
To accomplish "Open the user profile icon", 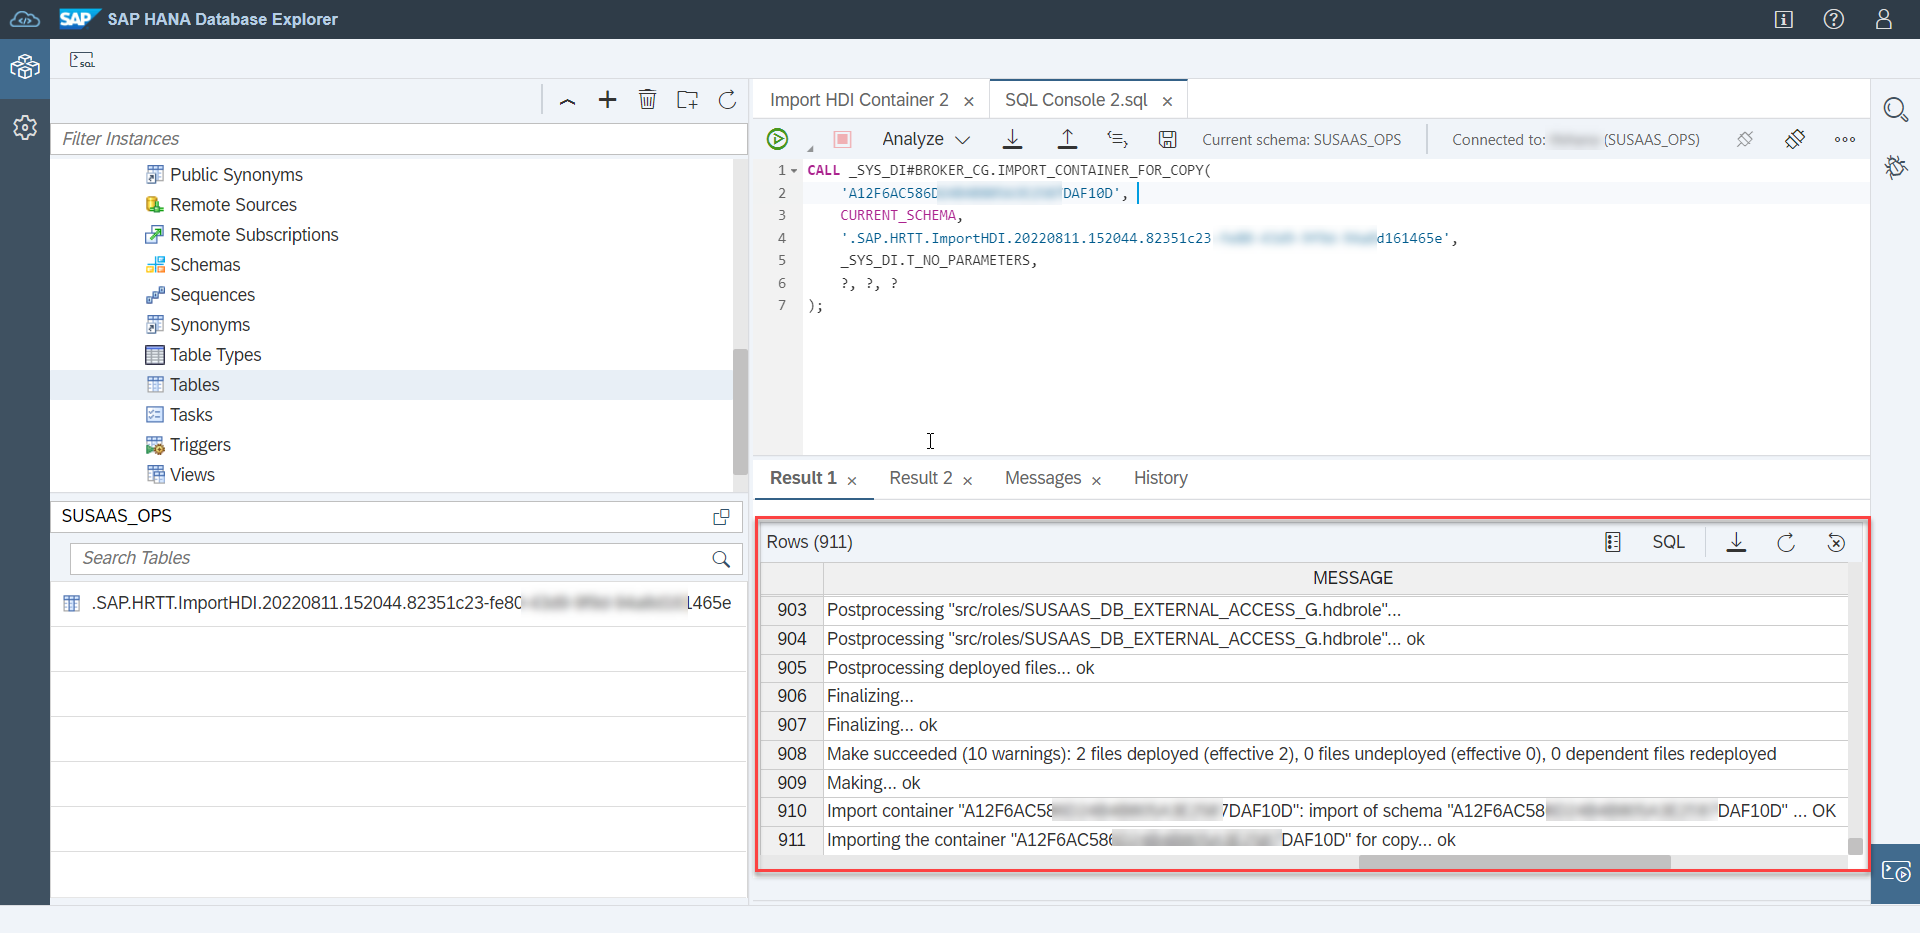I will tap(1883, 19).
